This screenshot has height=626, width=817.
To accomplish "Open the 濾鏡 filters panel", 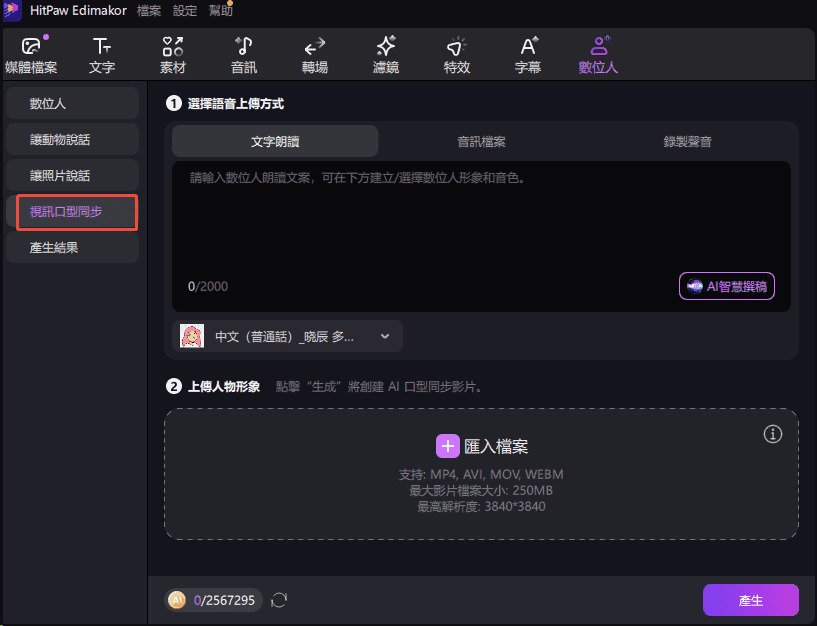I will (x=385, y=54).
